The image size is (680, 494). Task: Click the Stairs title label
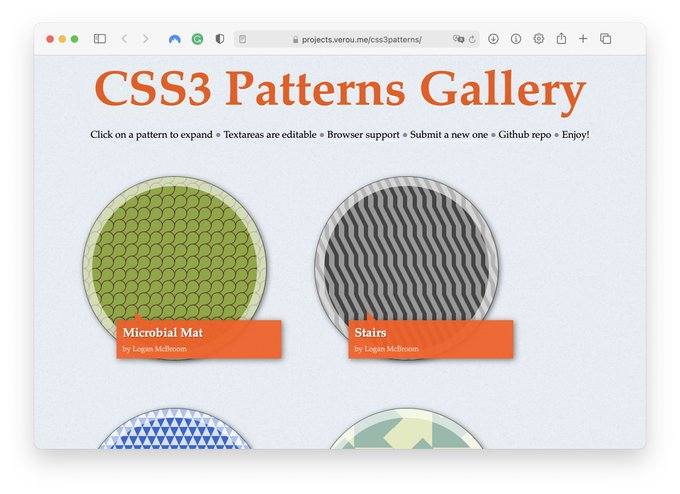pyautogui.click(x=370, y=333)
